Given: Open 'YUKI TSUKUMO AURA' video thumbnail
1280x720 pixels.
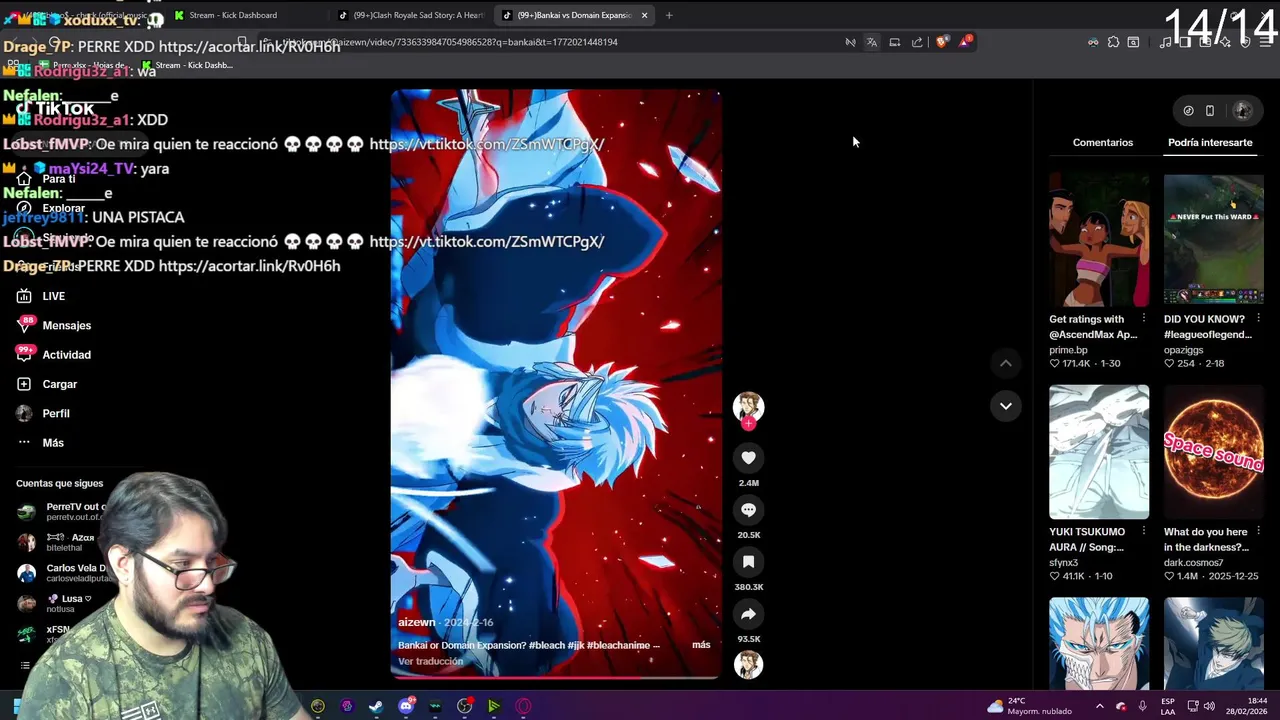Looking at the screenshot, I should tap(1099, 452).
